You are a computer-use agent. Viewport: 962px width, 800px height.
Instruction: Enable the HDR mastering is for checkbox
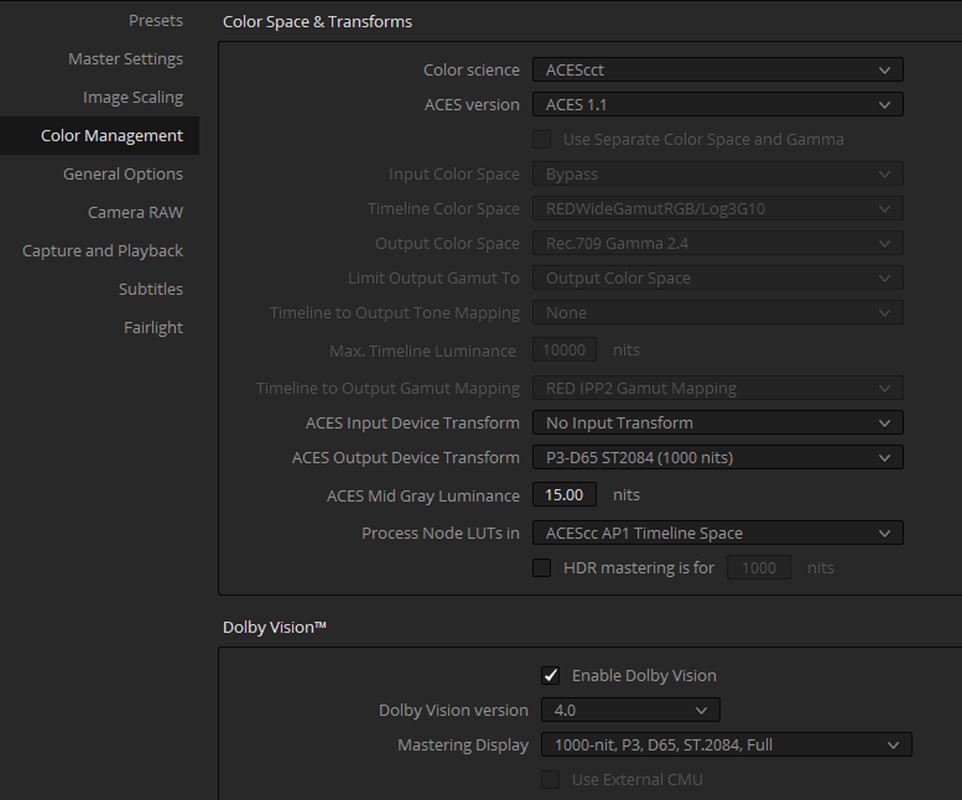pos(542,567)
